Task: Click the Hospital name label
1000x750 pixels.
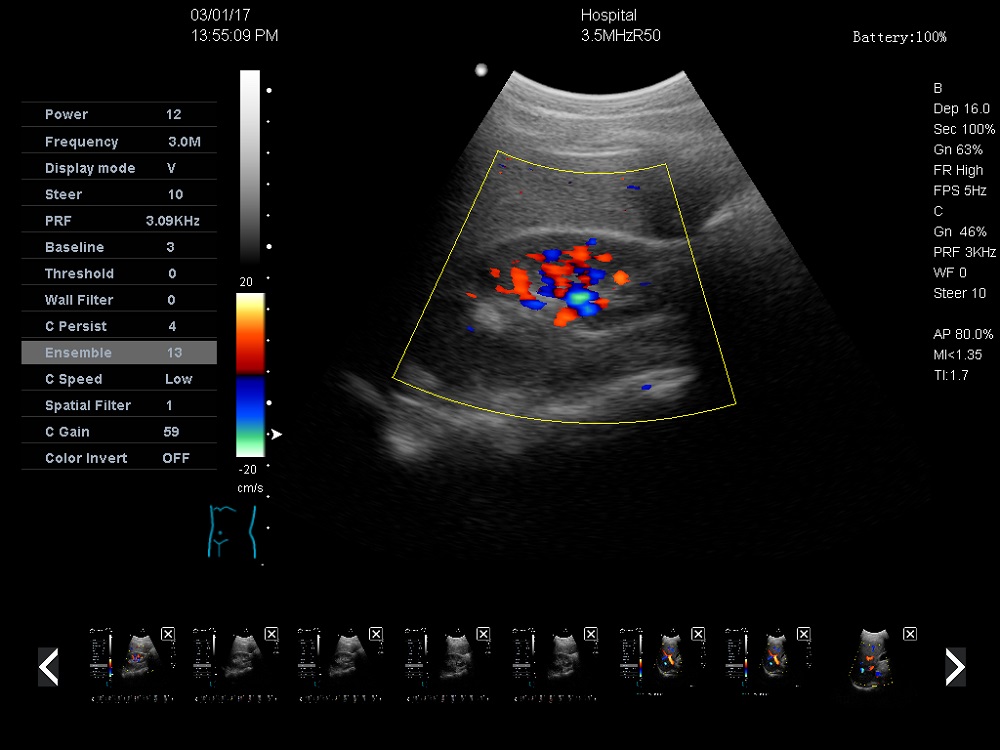Action: (608, 15)
